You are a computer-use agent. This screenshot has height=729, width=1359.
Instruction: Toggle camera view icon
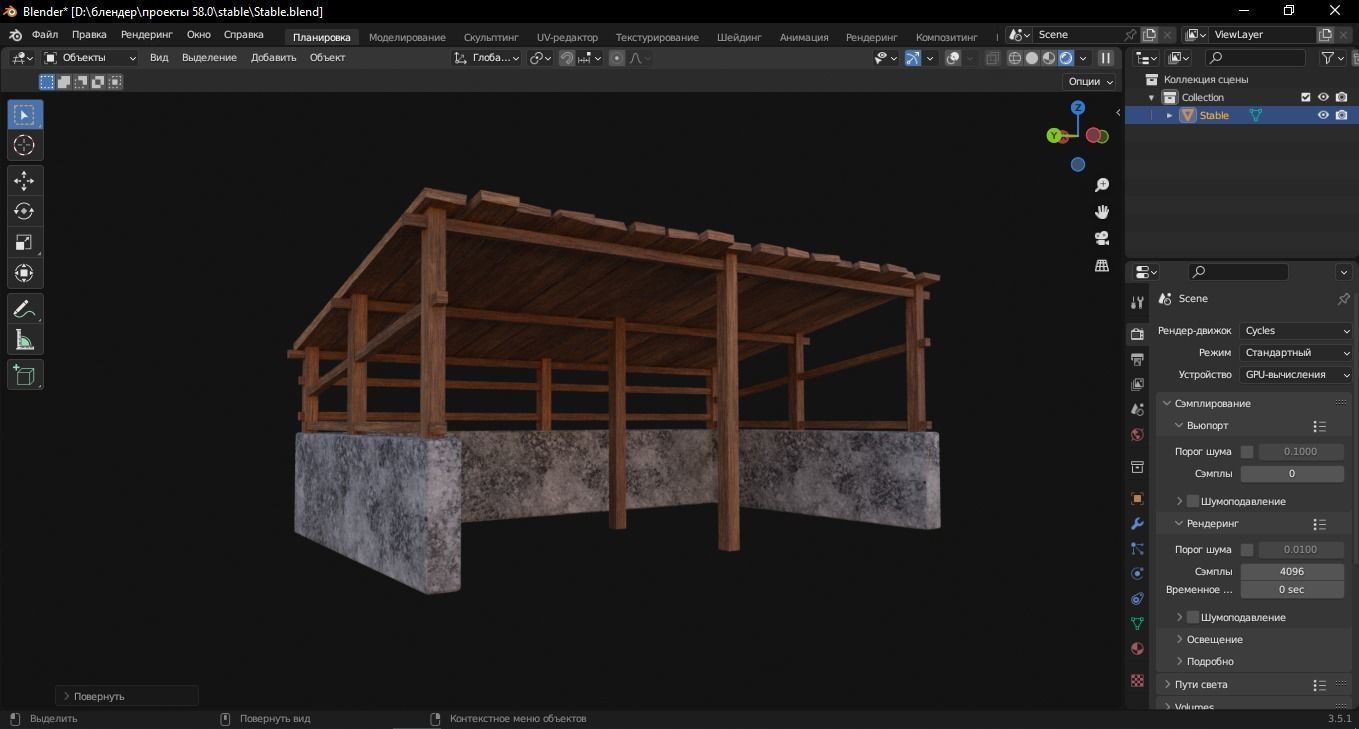coord(1102,238)
